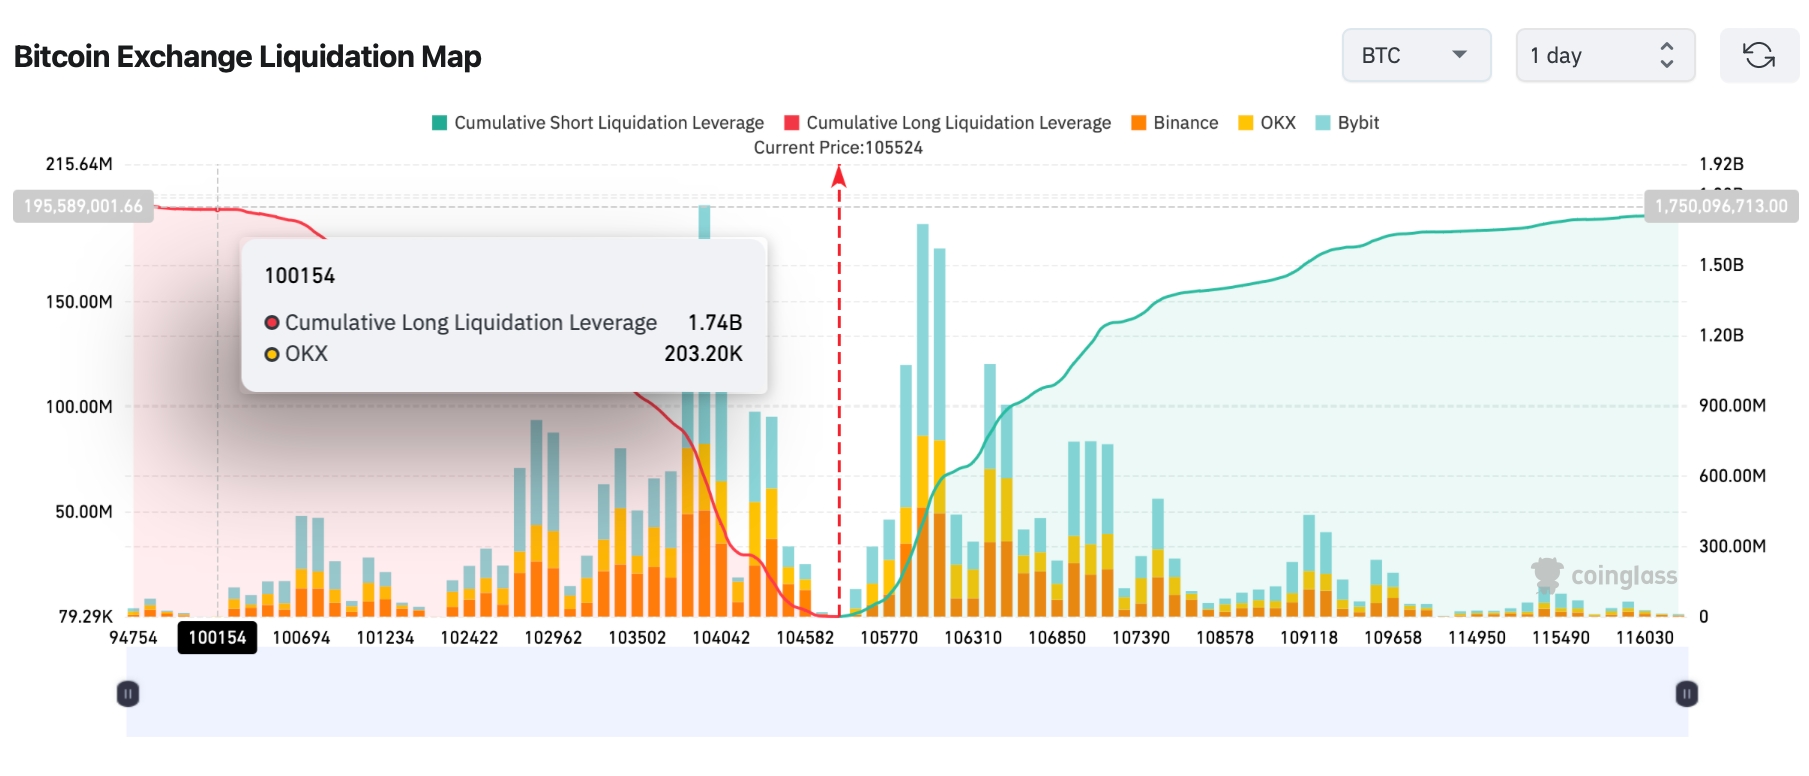1809x776 pixels.
Task: Toggle the Bybit legend item
Action: [x=1347, y=123]
